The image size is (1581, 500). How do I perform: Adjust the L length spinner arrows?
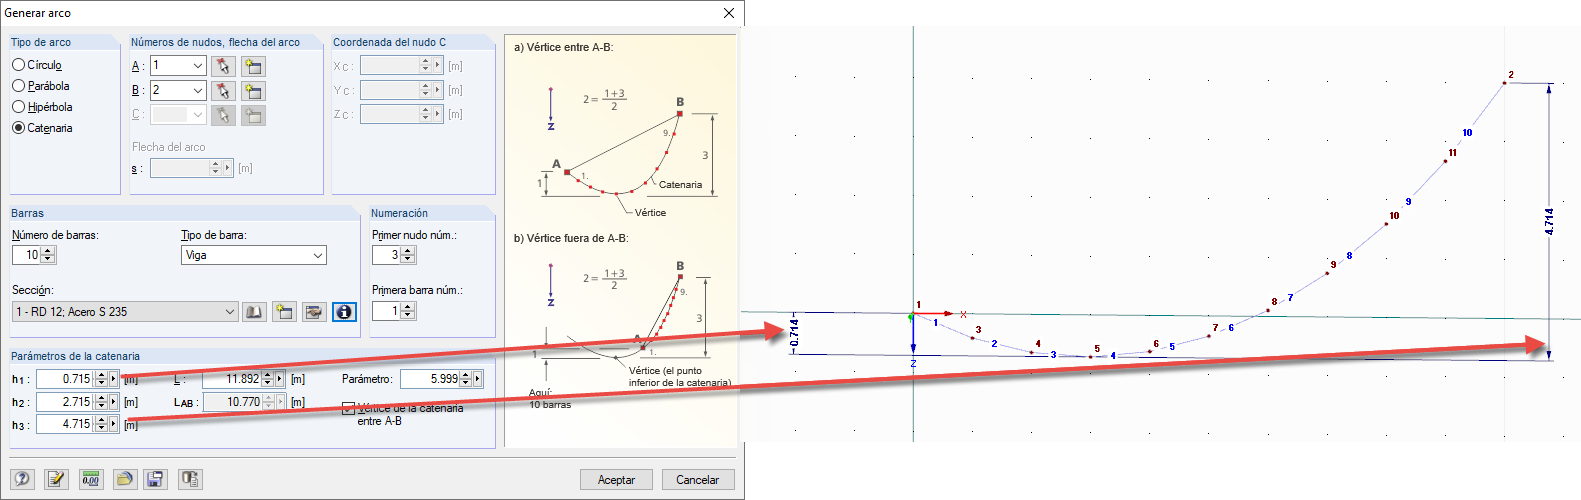(267, 379)
